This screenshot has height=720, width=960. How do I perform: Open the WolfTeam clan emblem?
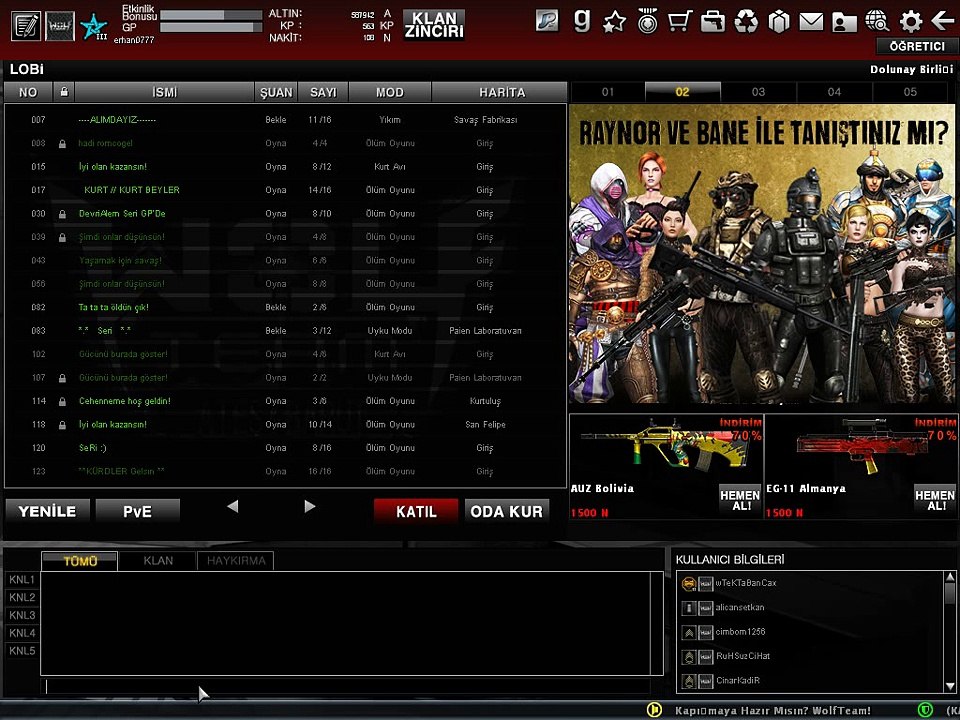pyautogui.click(x=60, y=26)
